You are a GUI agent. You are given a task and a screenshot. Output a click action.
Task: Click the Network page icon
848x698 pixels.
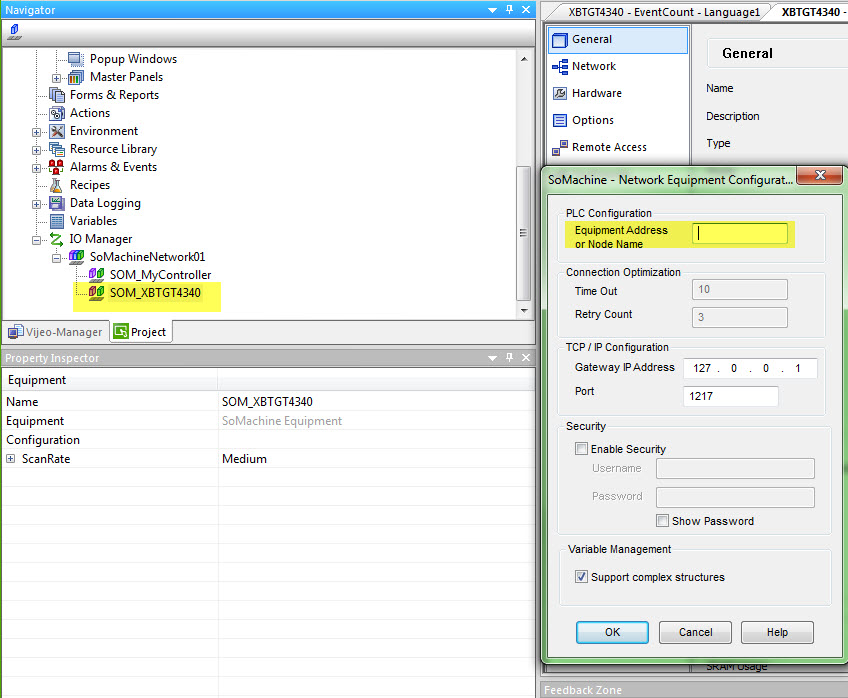click(560, 67)
